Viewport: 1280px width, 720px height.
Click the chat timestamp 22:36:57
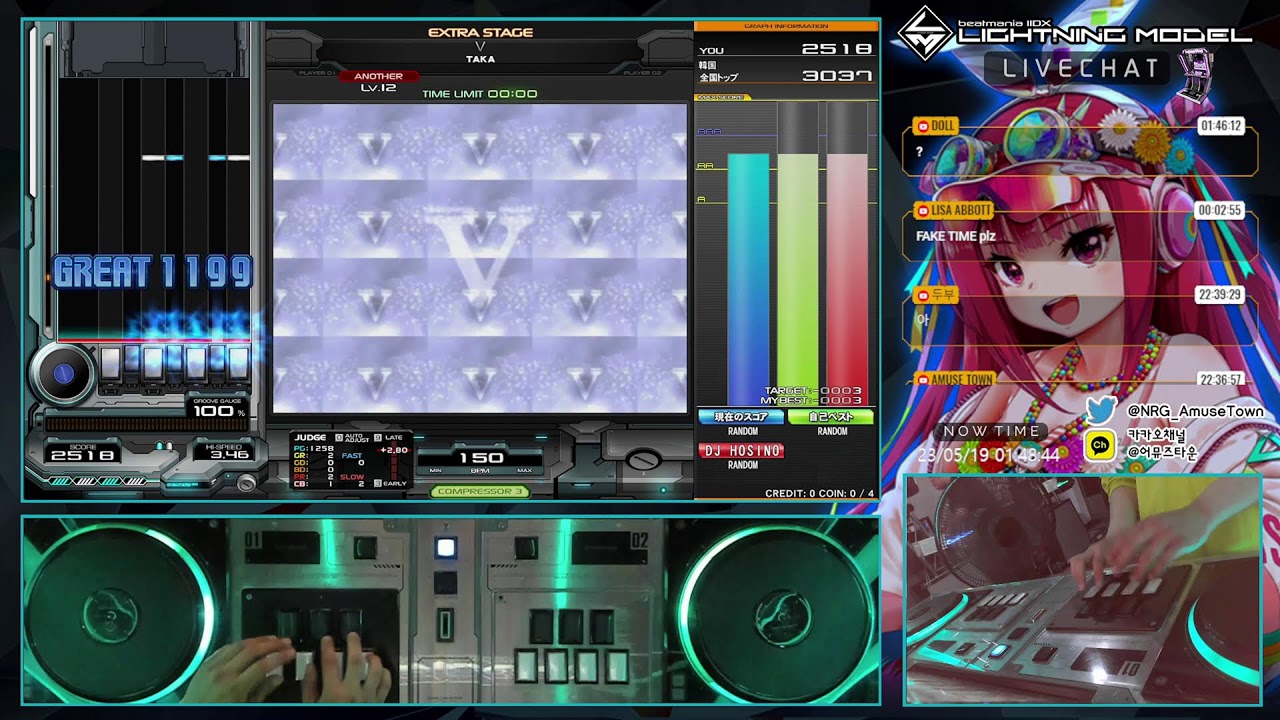coord(1221,380)
